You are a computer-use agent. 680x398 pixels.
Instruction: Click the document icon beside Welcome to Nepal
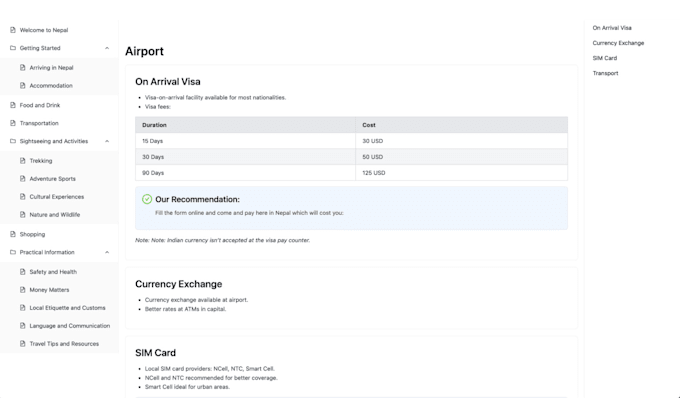coord(13,30)
